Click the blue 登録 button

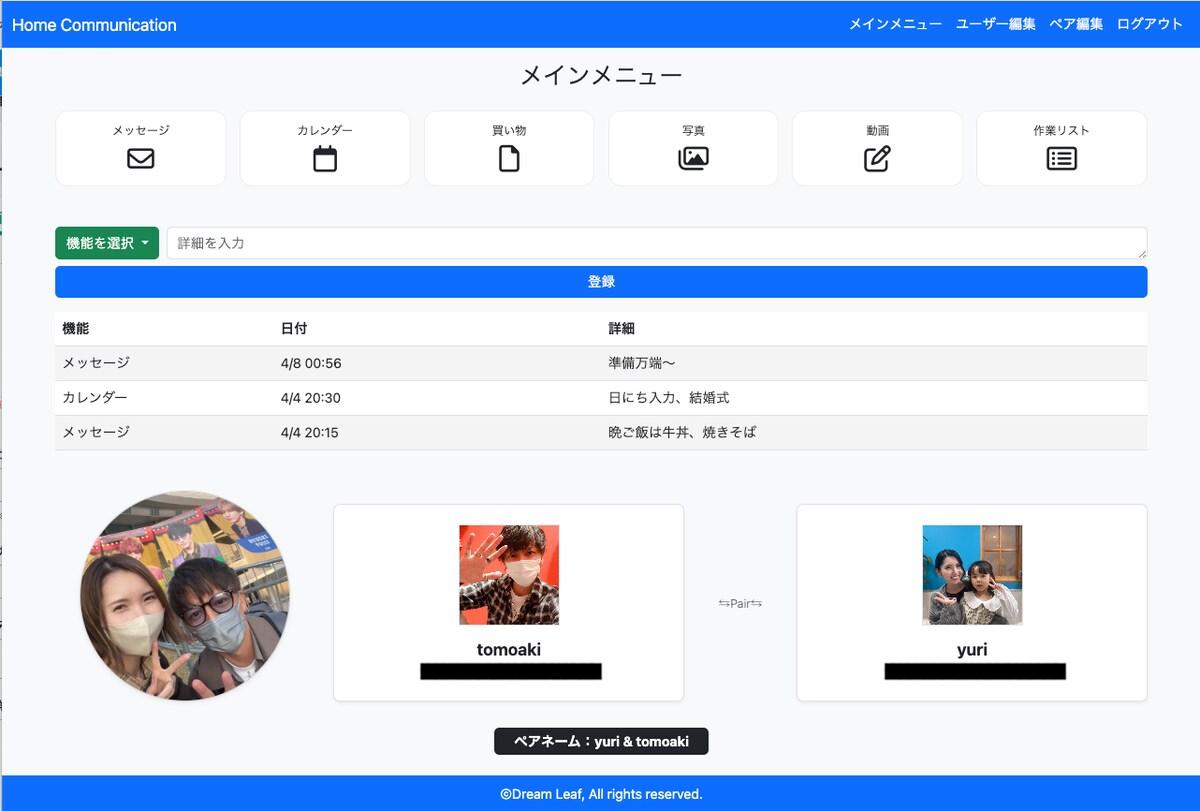pyautogui.click(x=601, y=282)
